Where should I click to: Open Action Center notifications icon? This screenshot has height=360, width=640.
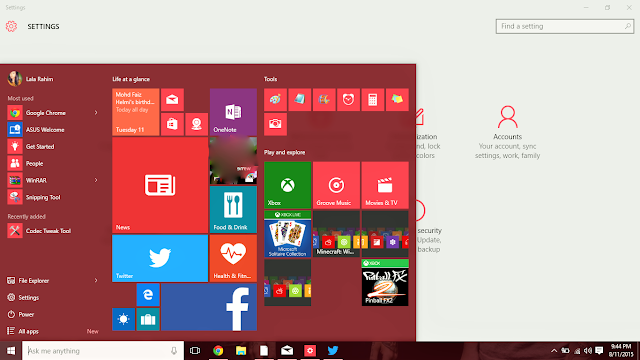coord(599,351)
